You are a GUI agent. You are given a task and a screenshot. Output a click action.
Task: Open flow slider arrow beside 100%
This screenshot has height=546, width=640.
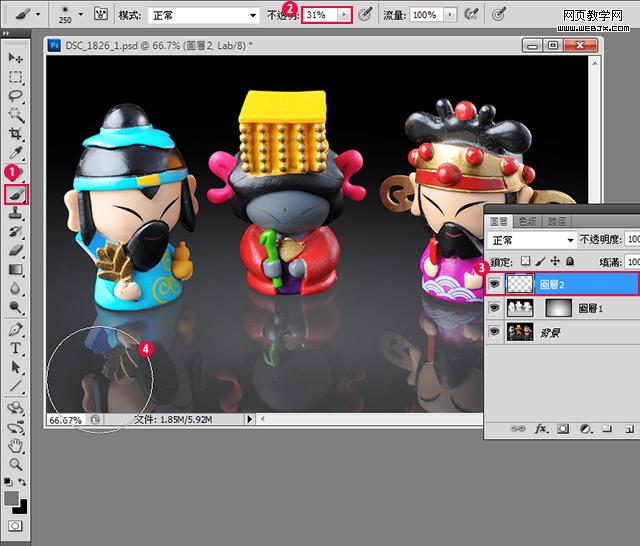coord(450,15)
